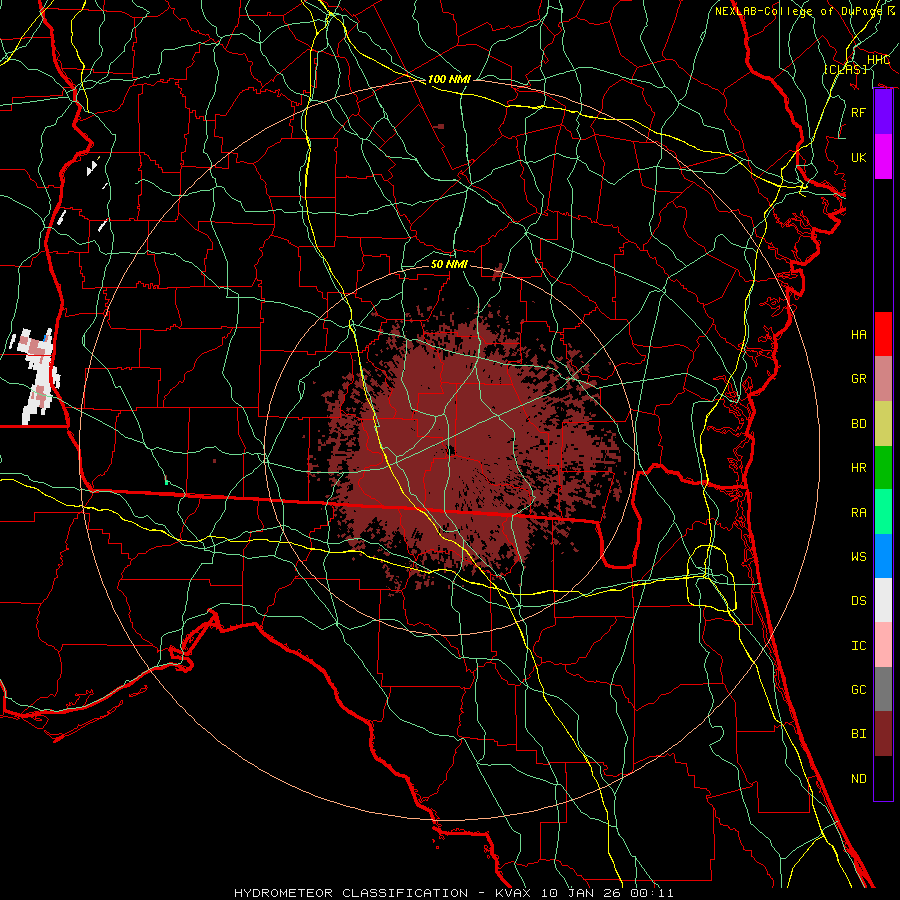900x900 pixels.
Task: Click the "RF" legend label
Action: 859,112
